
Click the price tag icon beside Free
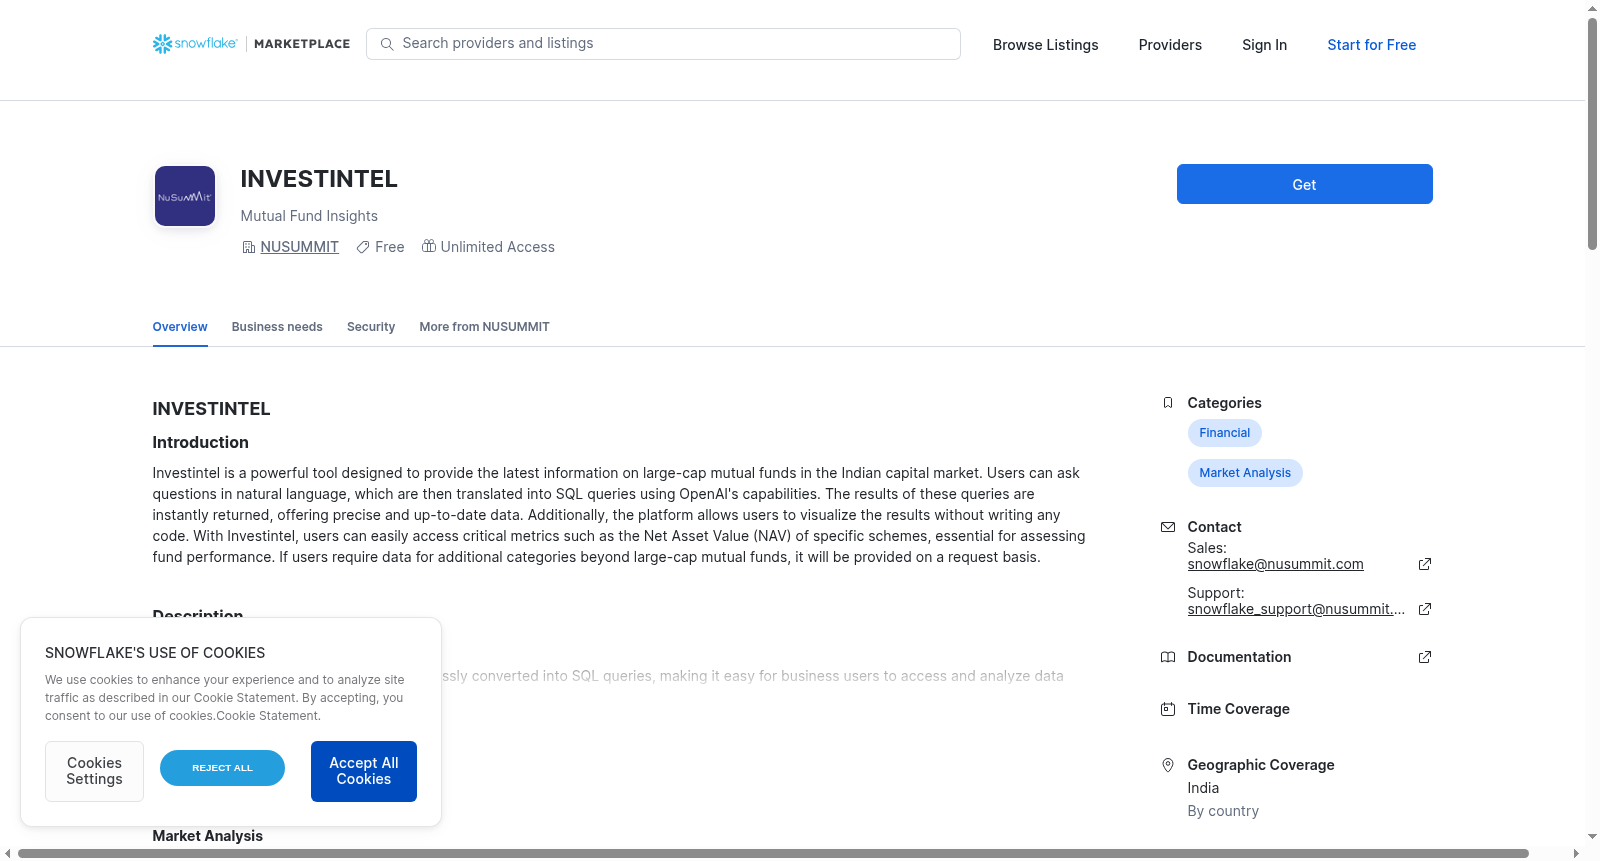[x=363, y=247]
